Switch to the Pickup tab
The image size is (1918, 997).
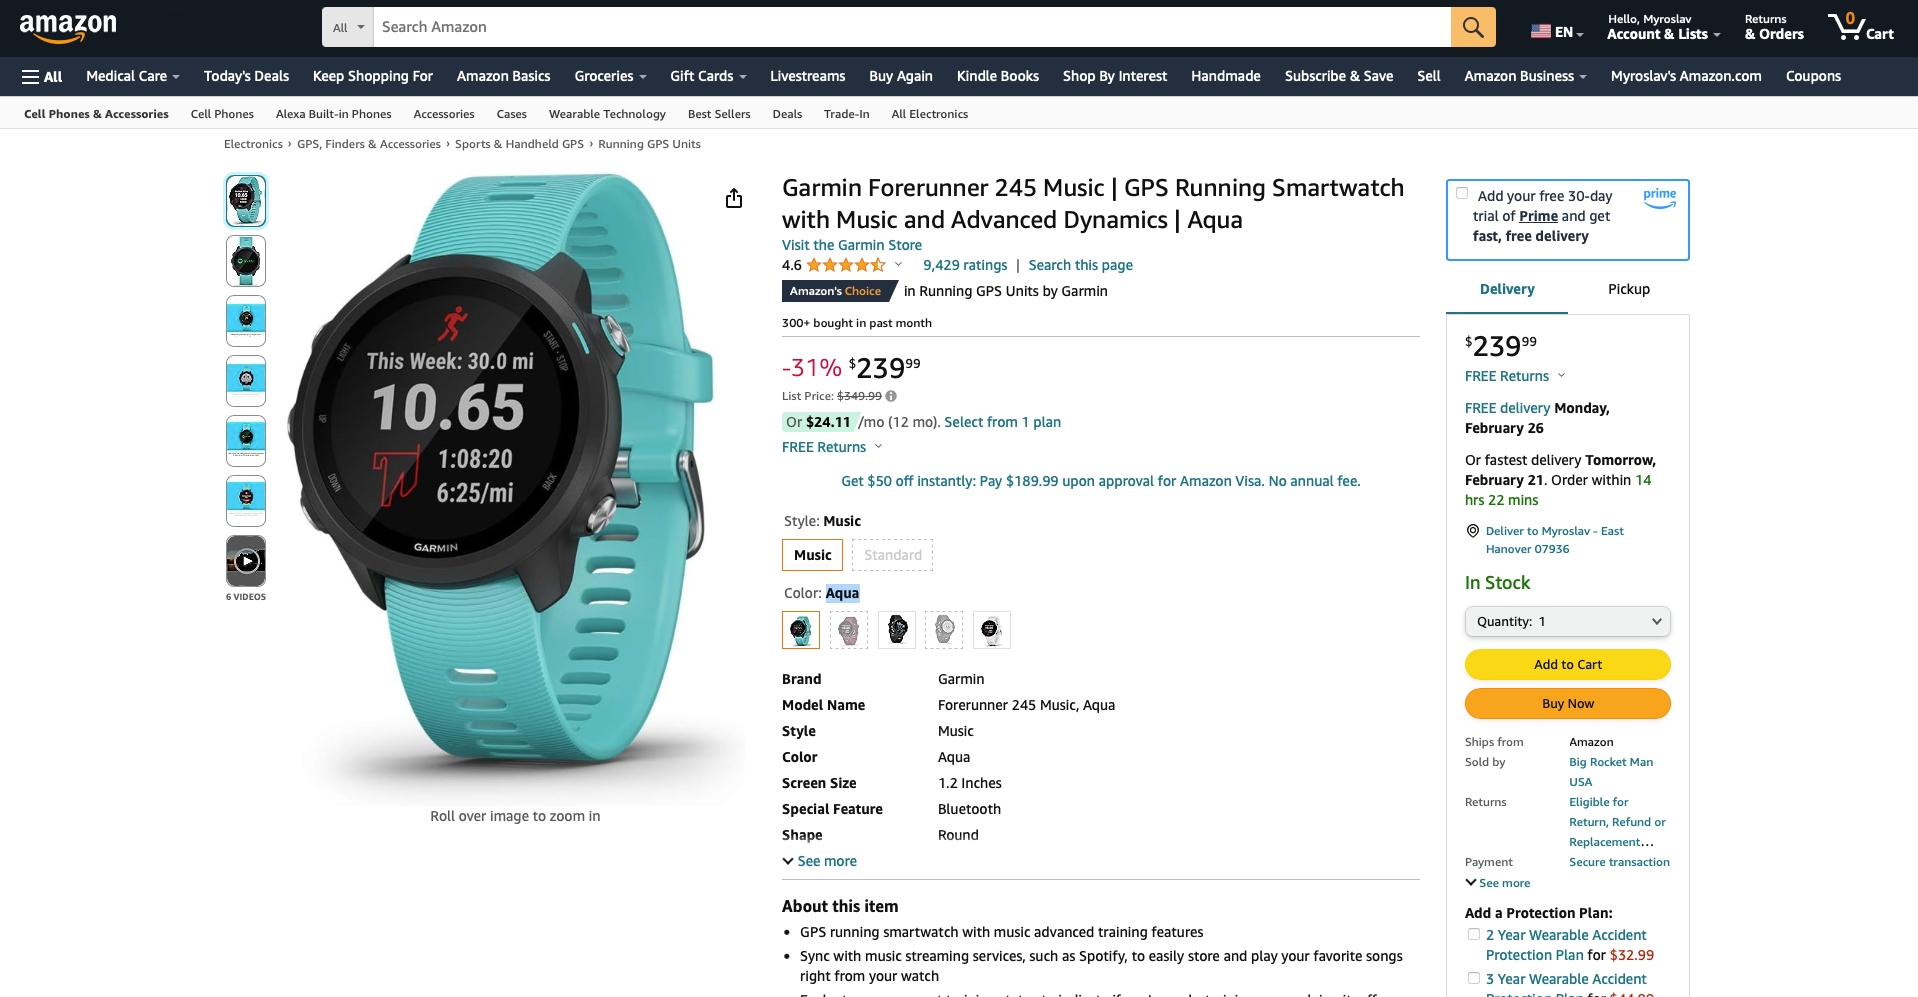click(1628, 289)
